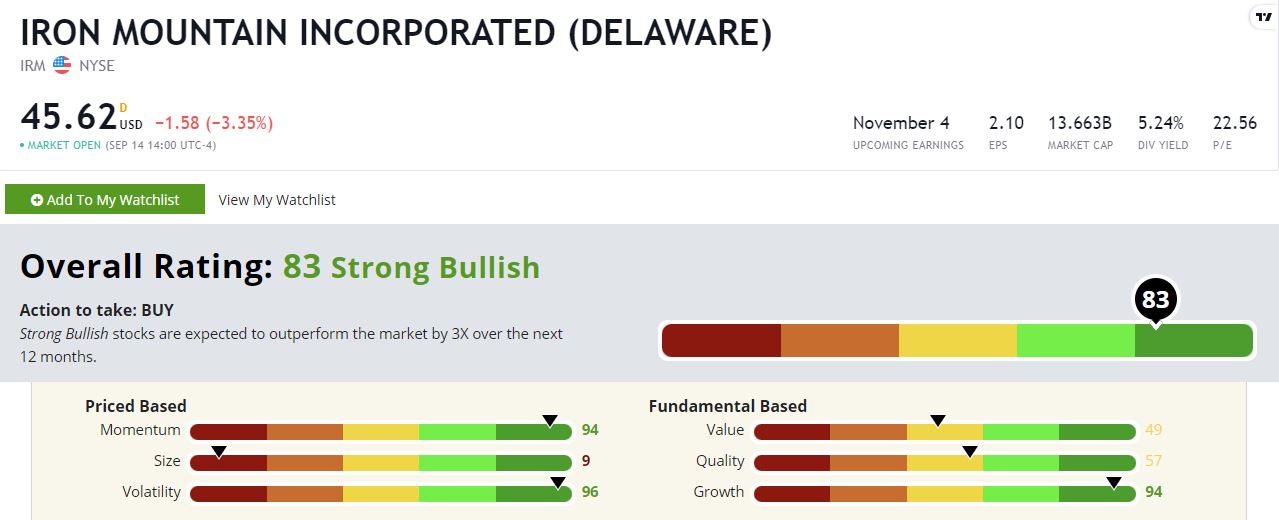Viewport: 1279px width, 520px height.
Task: Click the black 83 rating pin
Action: pyautogui.click(x=1155, y=300)
